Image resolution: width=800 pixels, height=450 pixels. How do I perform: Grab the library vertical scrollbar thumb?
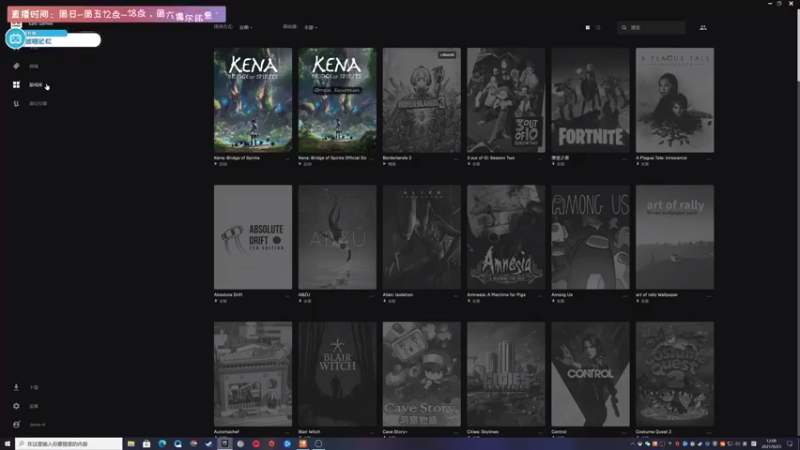click(x=797, y=45)
